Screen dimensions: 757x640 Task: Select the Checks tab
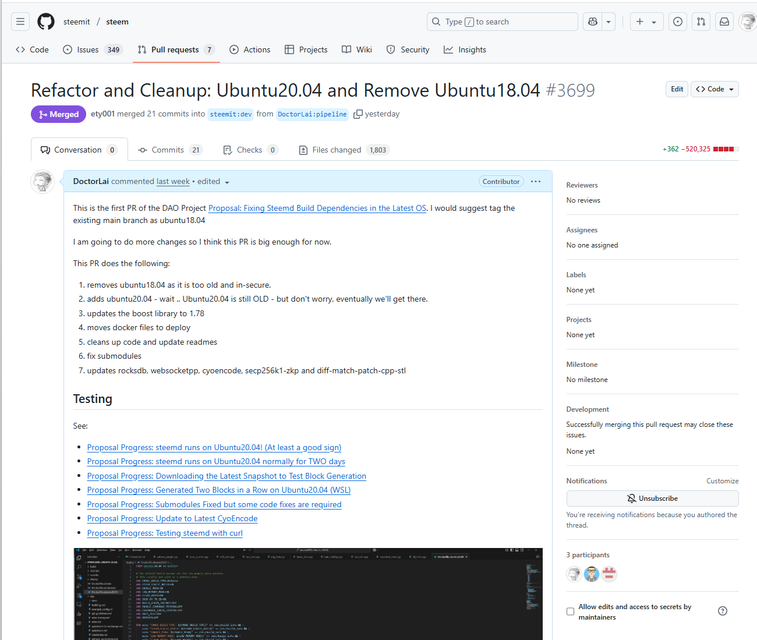click(x=250, y=150)
